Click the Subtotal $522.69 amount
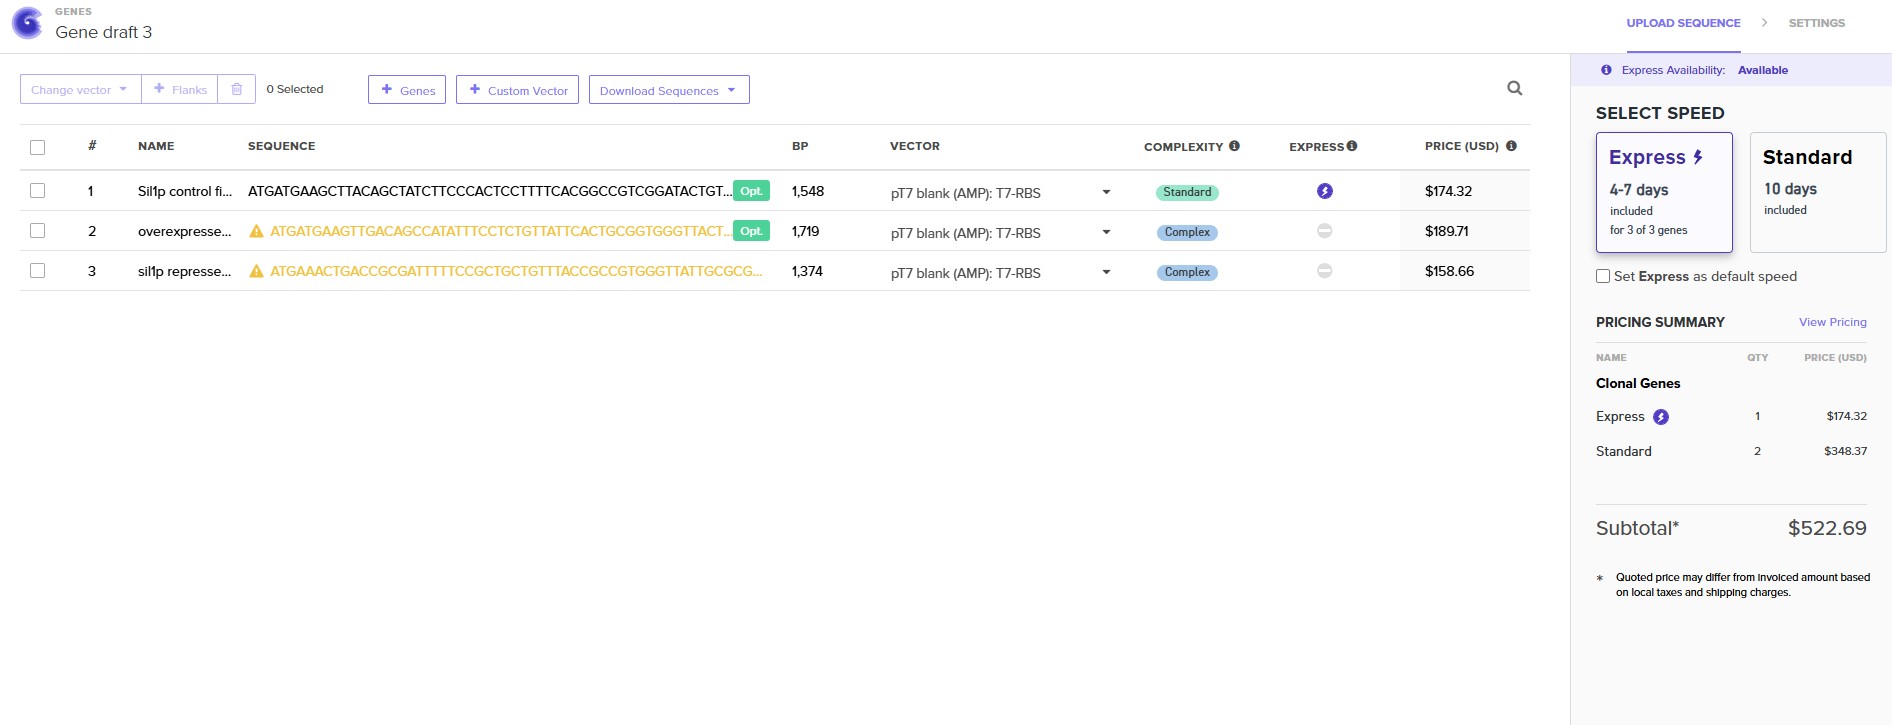This screenshot has height=725, width=1892. (1827, 528)
